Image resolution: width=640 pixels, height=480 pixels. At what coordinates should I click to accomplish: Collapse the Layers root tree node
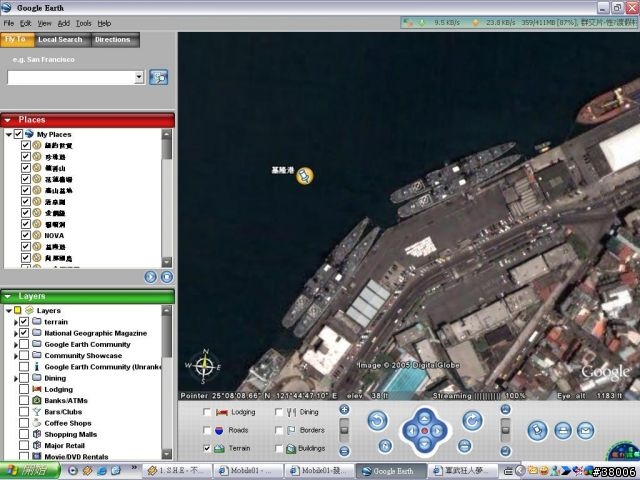[x=9, y=311]
